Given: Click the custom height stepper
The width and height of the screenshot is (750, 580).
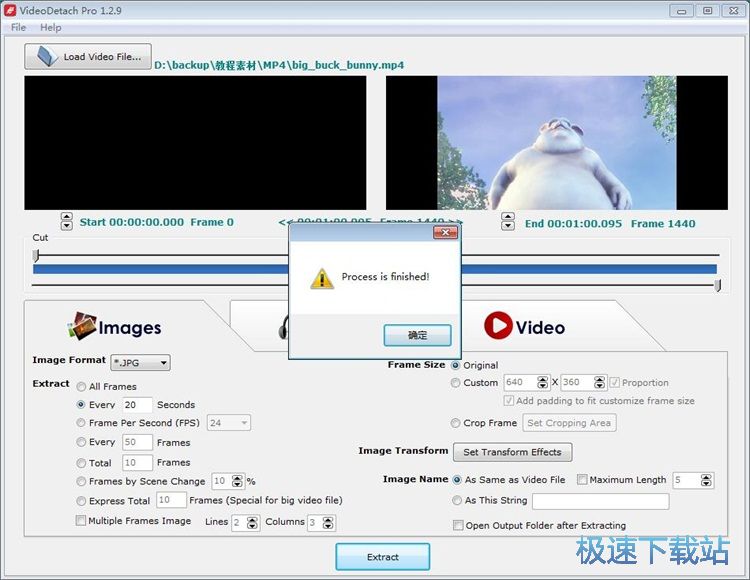Looking at the screenshot, I should coord(599,382).
